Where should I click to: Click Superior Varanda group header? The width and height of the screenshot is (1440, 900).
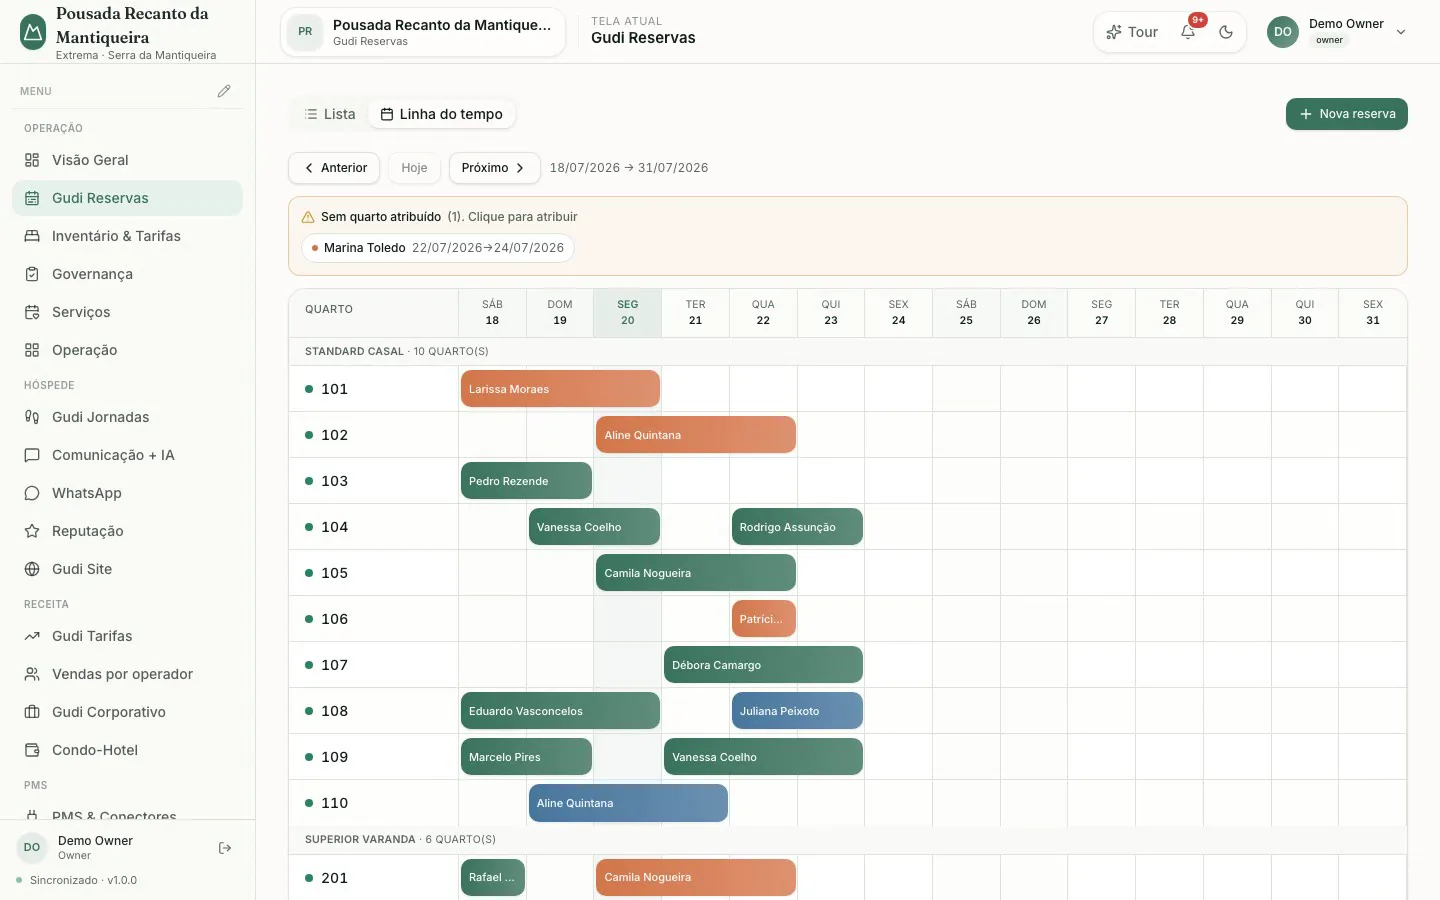click(x=848, y=840)
